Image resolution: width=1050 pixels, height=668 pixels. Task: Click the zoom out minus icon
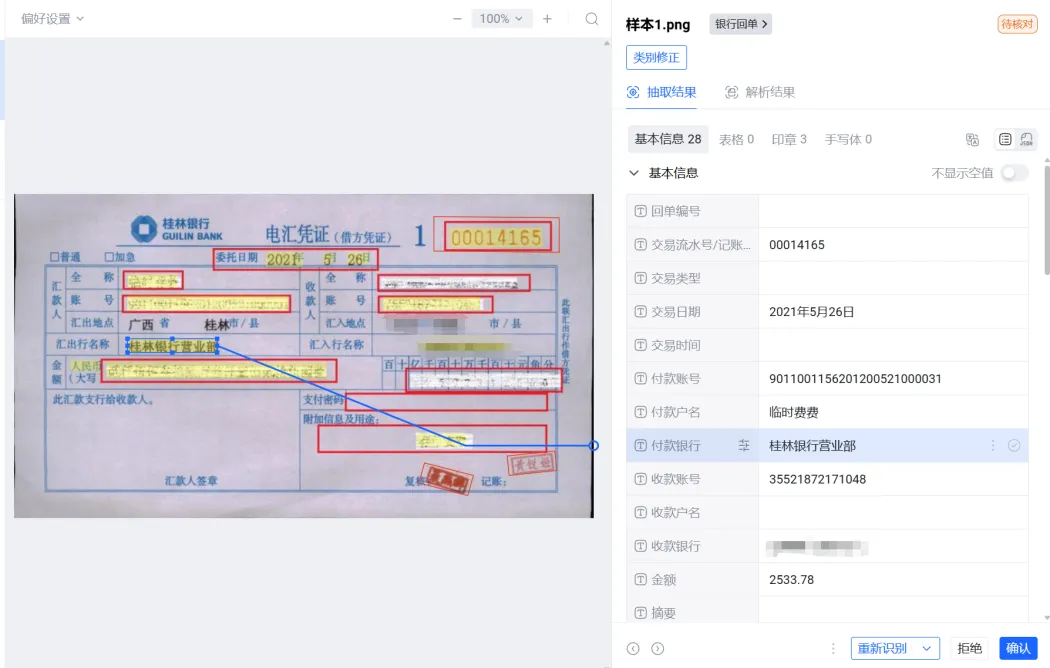point(457,19)
